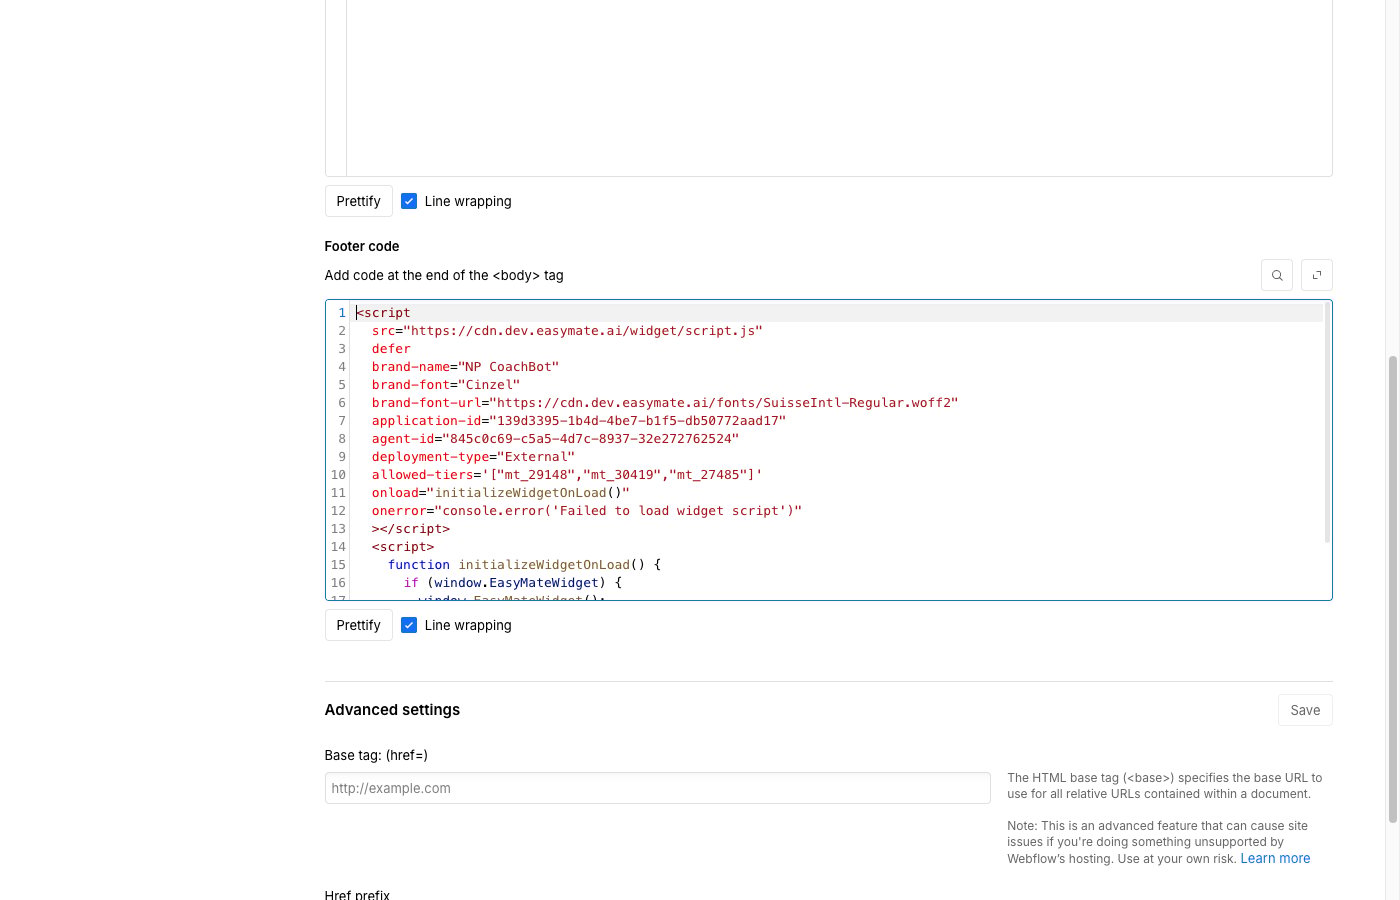Click the agent-id code line
This screenshot has height=900, width=1400.
[x=555, y=439]
